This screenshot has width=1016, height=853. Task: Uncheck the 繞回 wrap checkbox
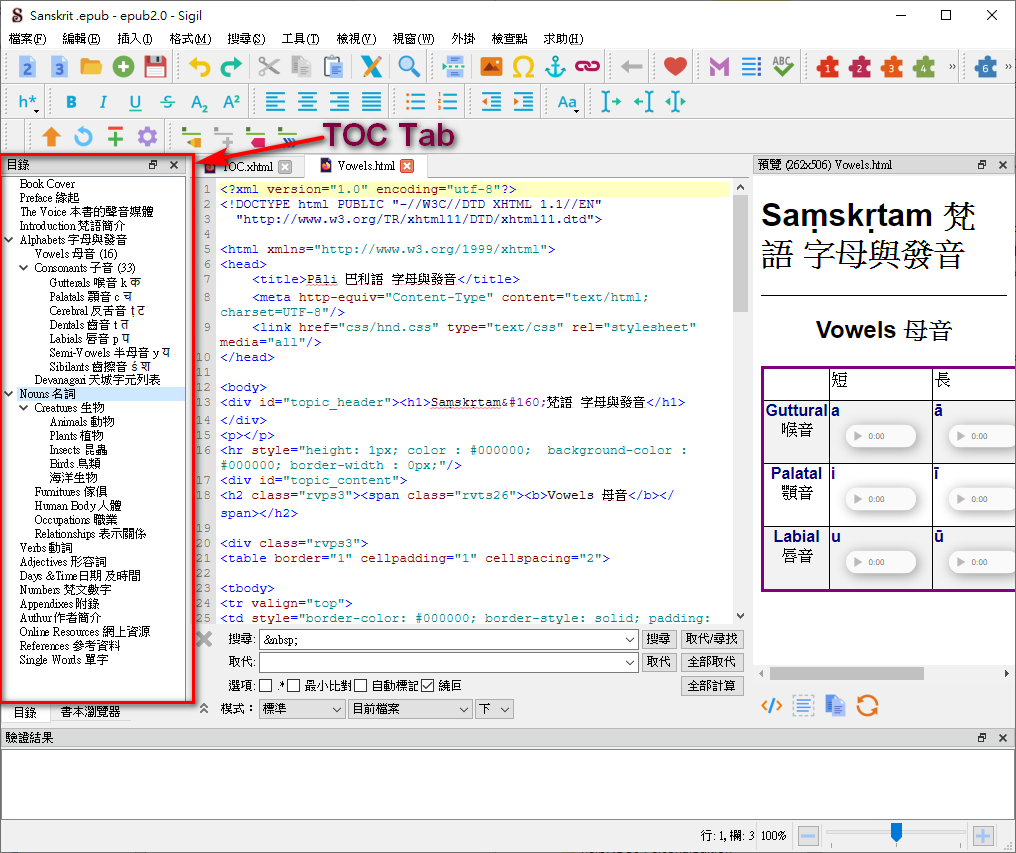[428, 686]
